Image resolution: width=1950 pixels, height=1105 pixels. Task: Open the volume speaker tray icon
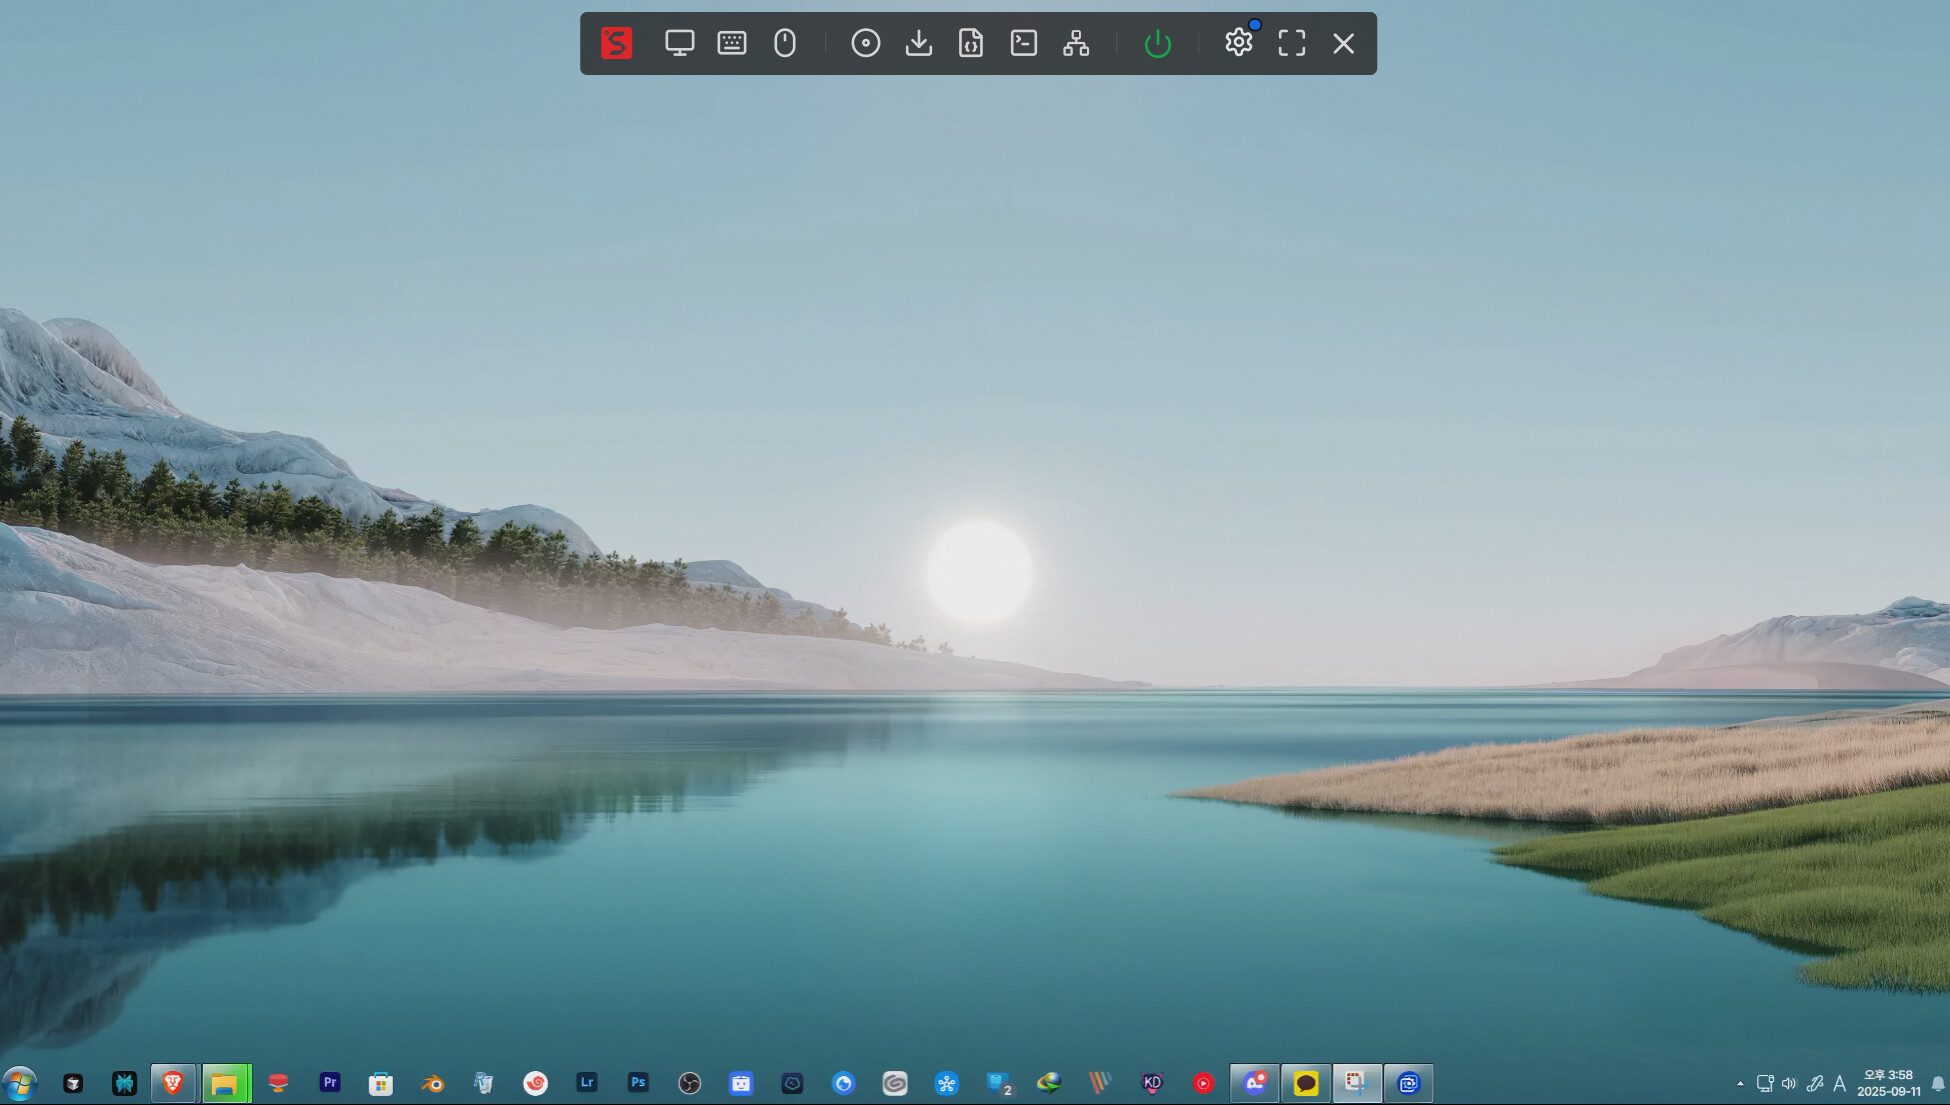[1789, 1084]
